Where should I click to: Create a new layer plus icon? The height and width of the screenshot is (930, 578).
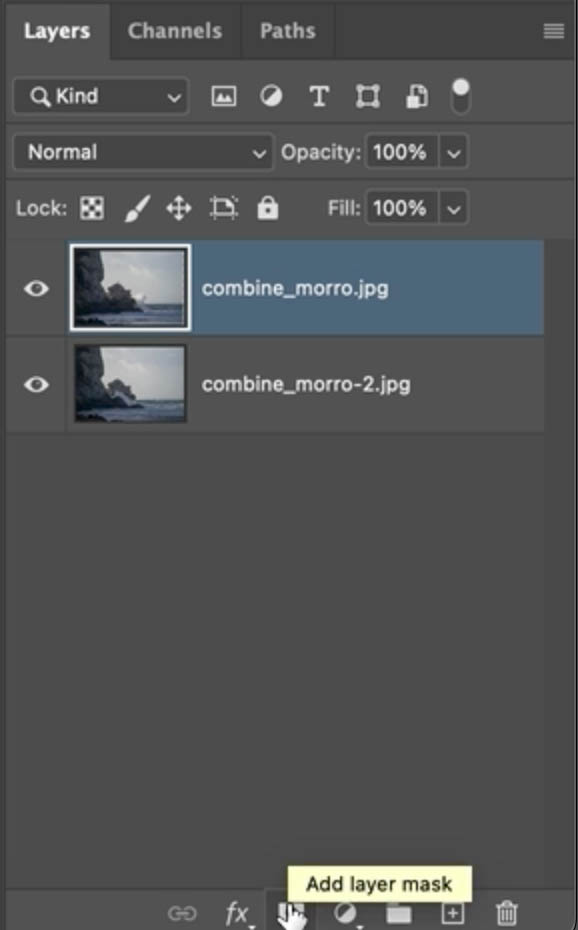pyautogui.click(x=452, y=913)
